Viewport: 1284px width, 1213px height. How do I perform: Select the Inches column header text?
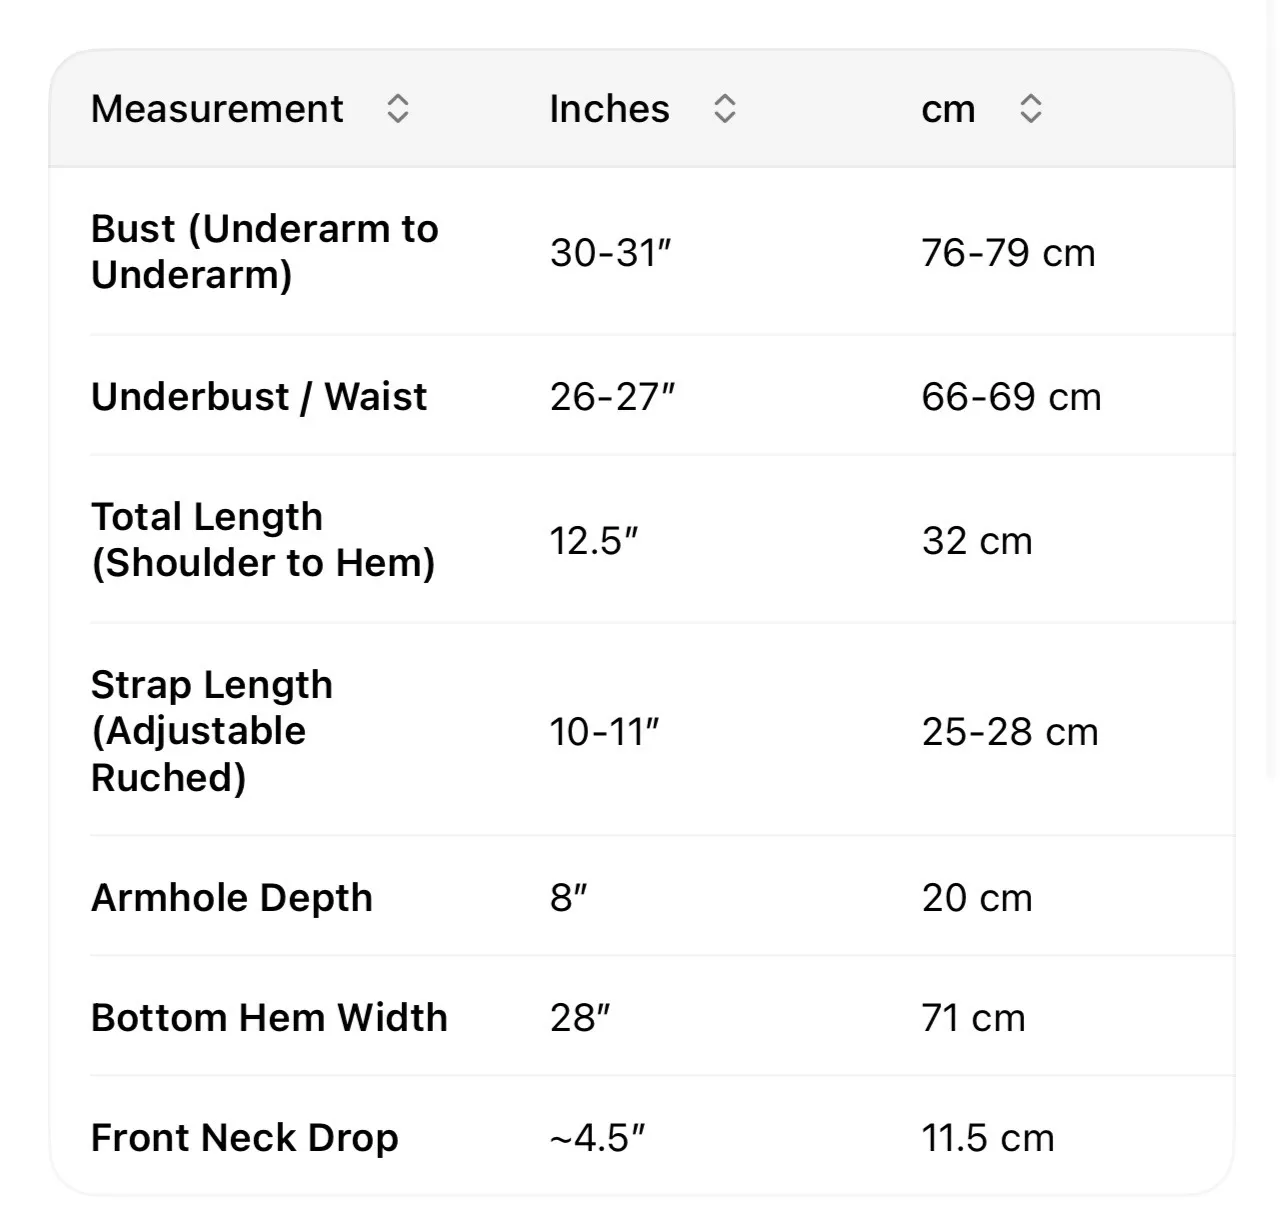610,109
